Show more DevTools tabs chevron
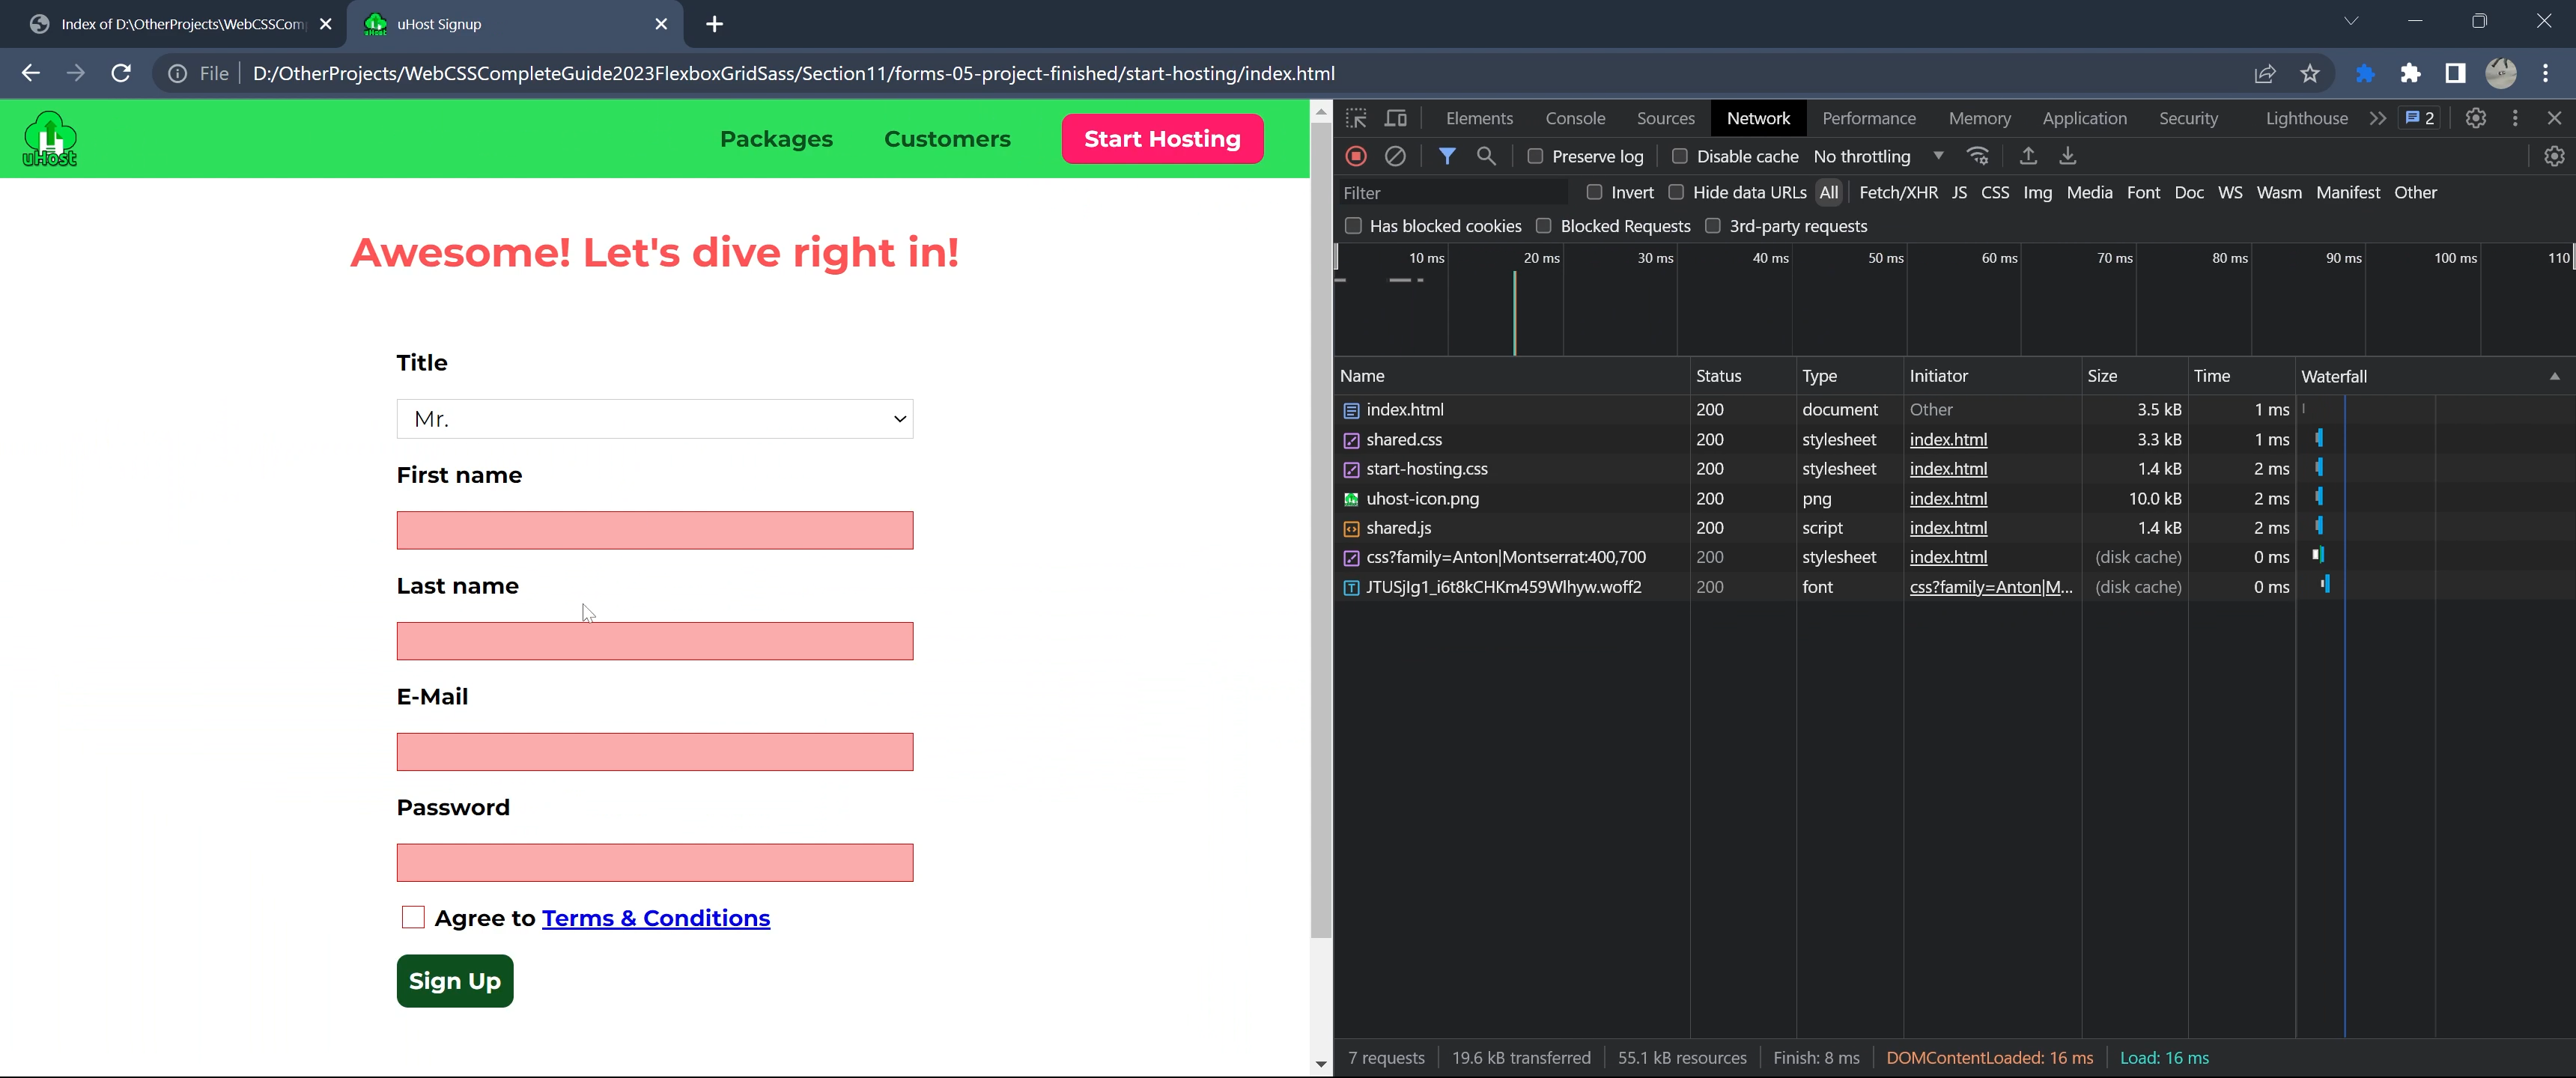 [x=2378, y=118]
